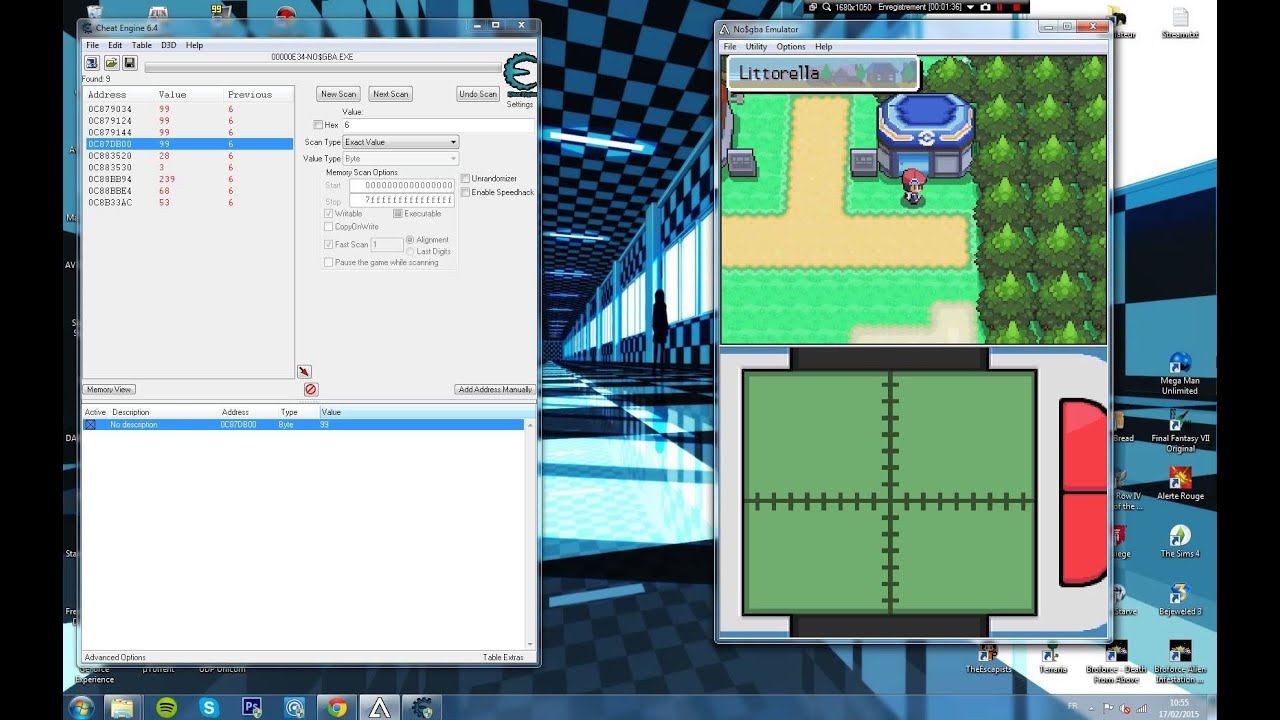
Task: Toggle the Writable checkbox
Action: click(x=329, y=214)
